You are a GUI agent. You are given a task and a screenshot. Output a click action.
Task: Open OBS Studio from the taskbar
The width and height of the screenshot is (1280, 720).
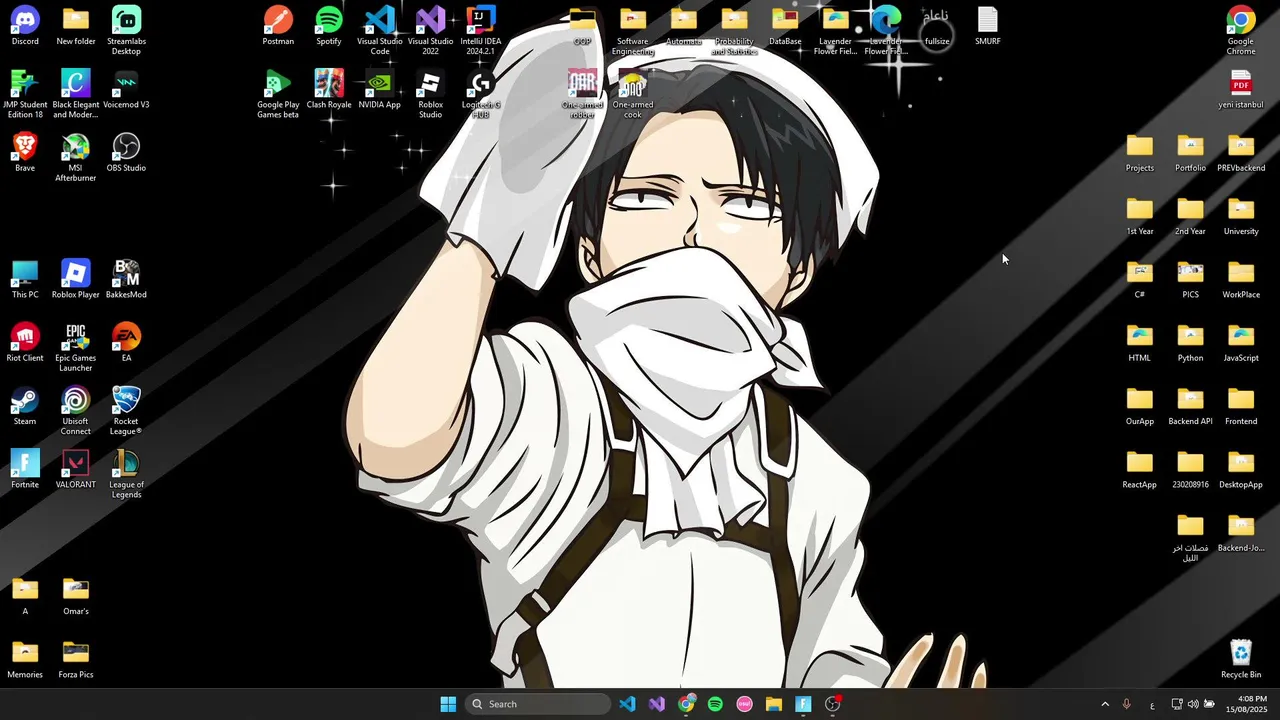(833, 704)
